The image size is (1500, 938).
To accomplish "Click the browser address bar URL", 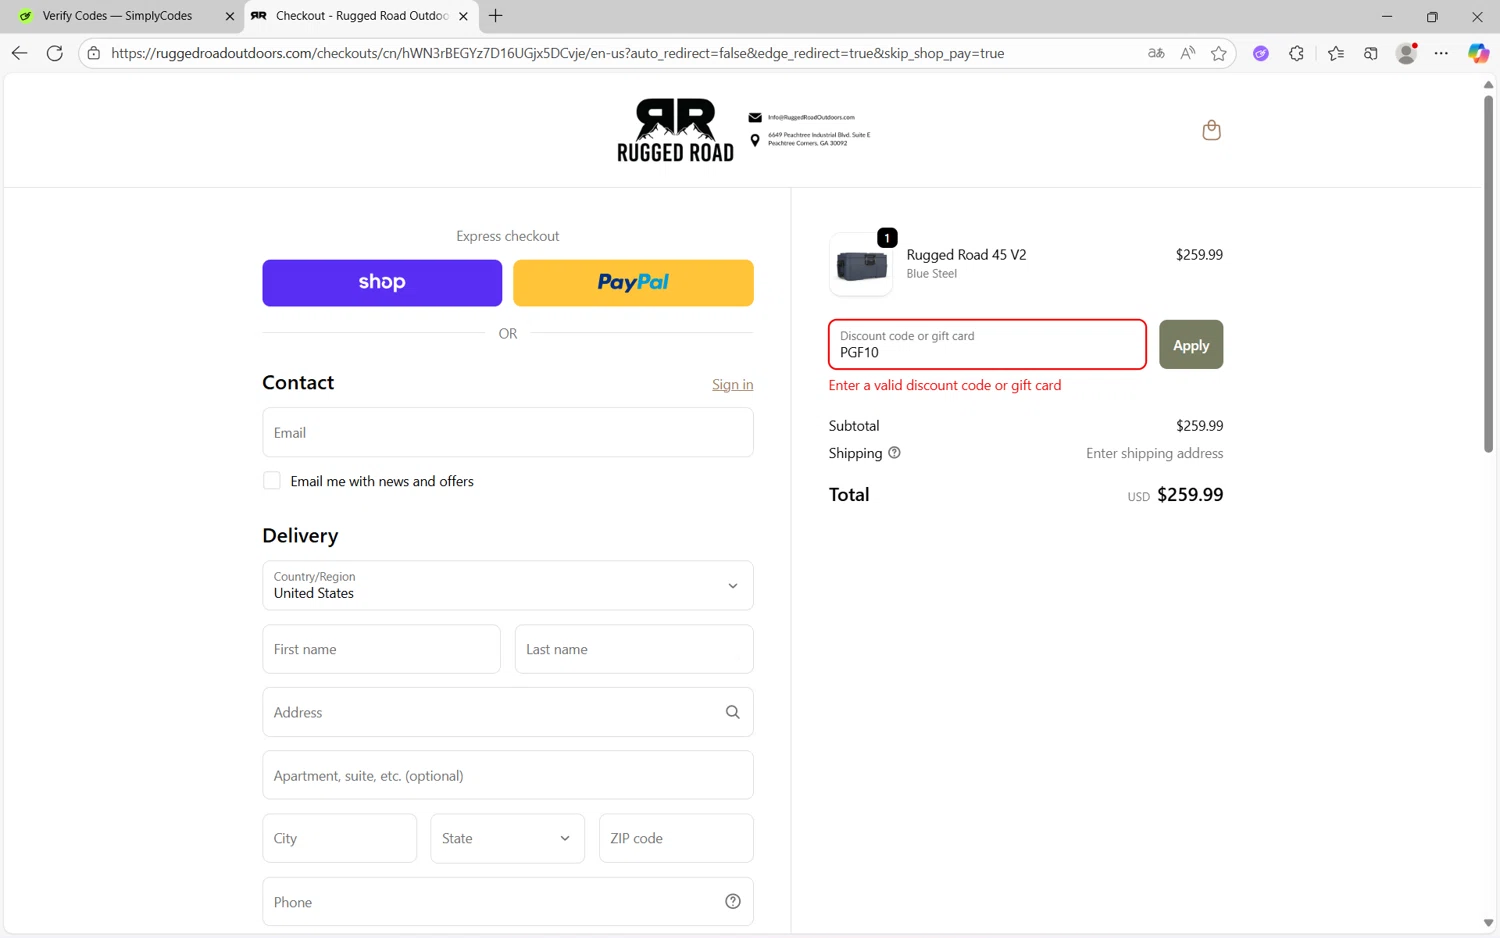I will pyautogui.click(x=558, y=53).
